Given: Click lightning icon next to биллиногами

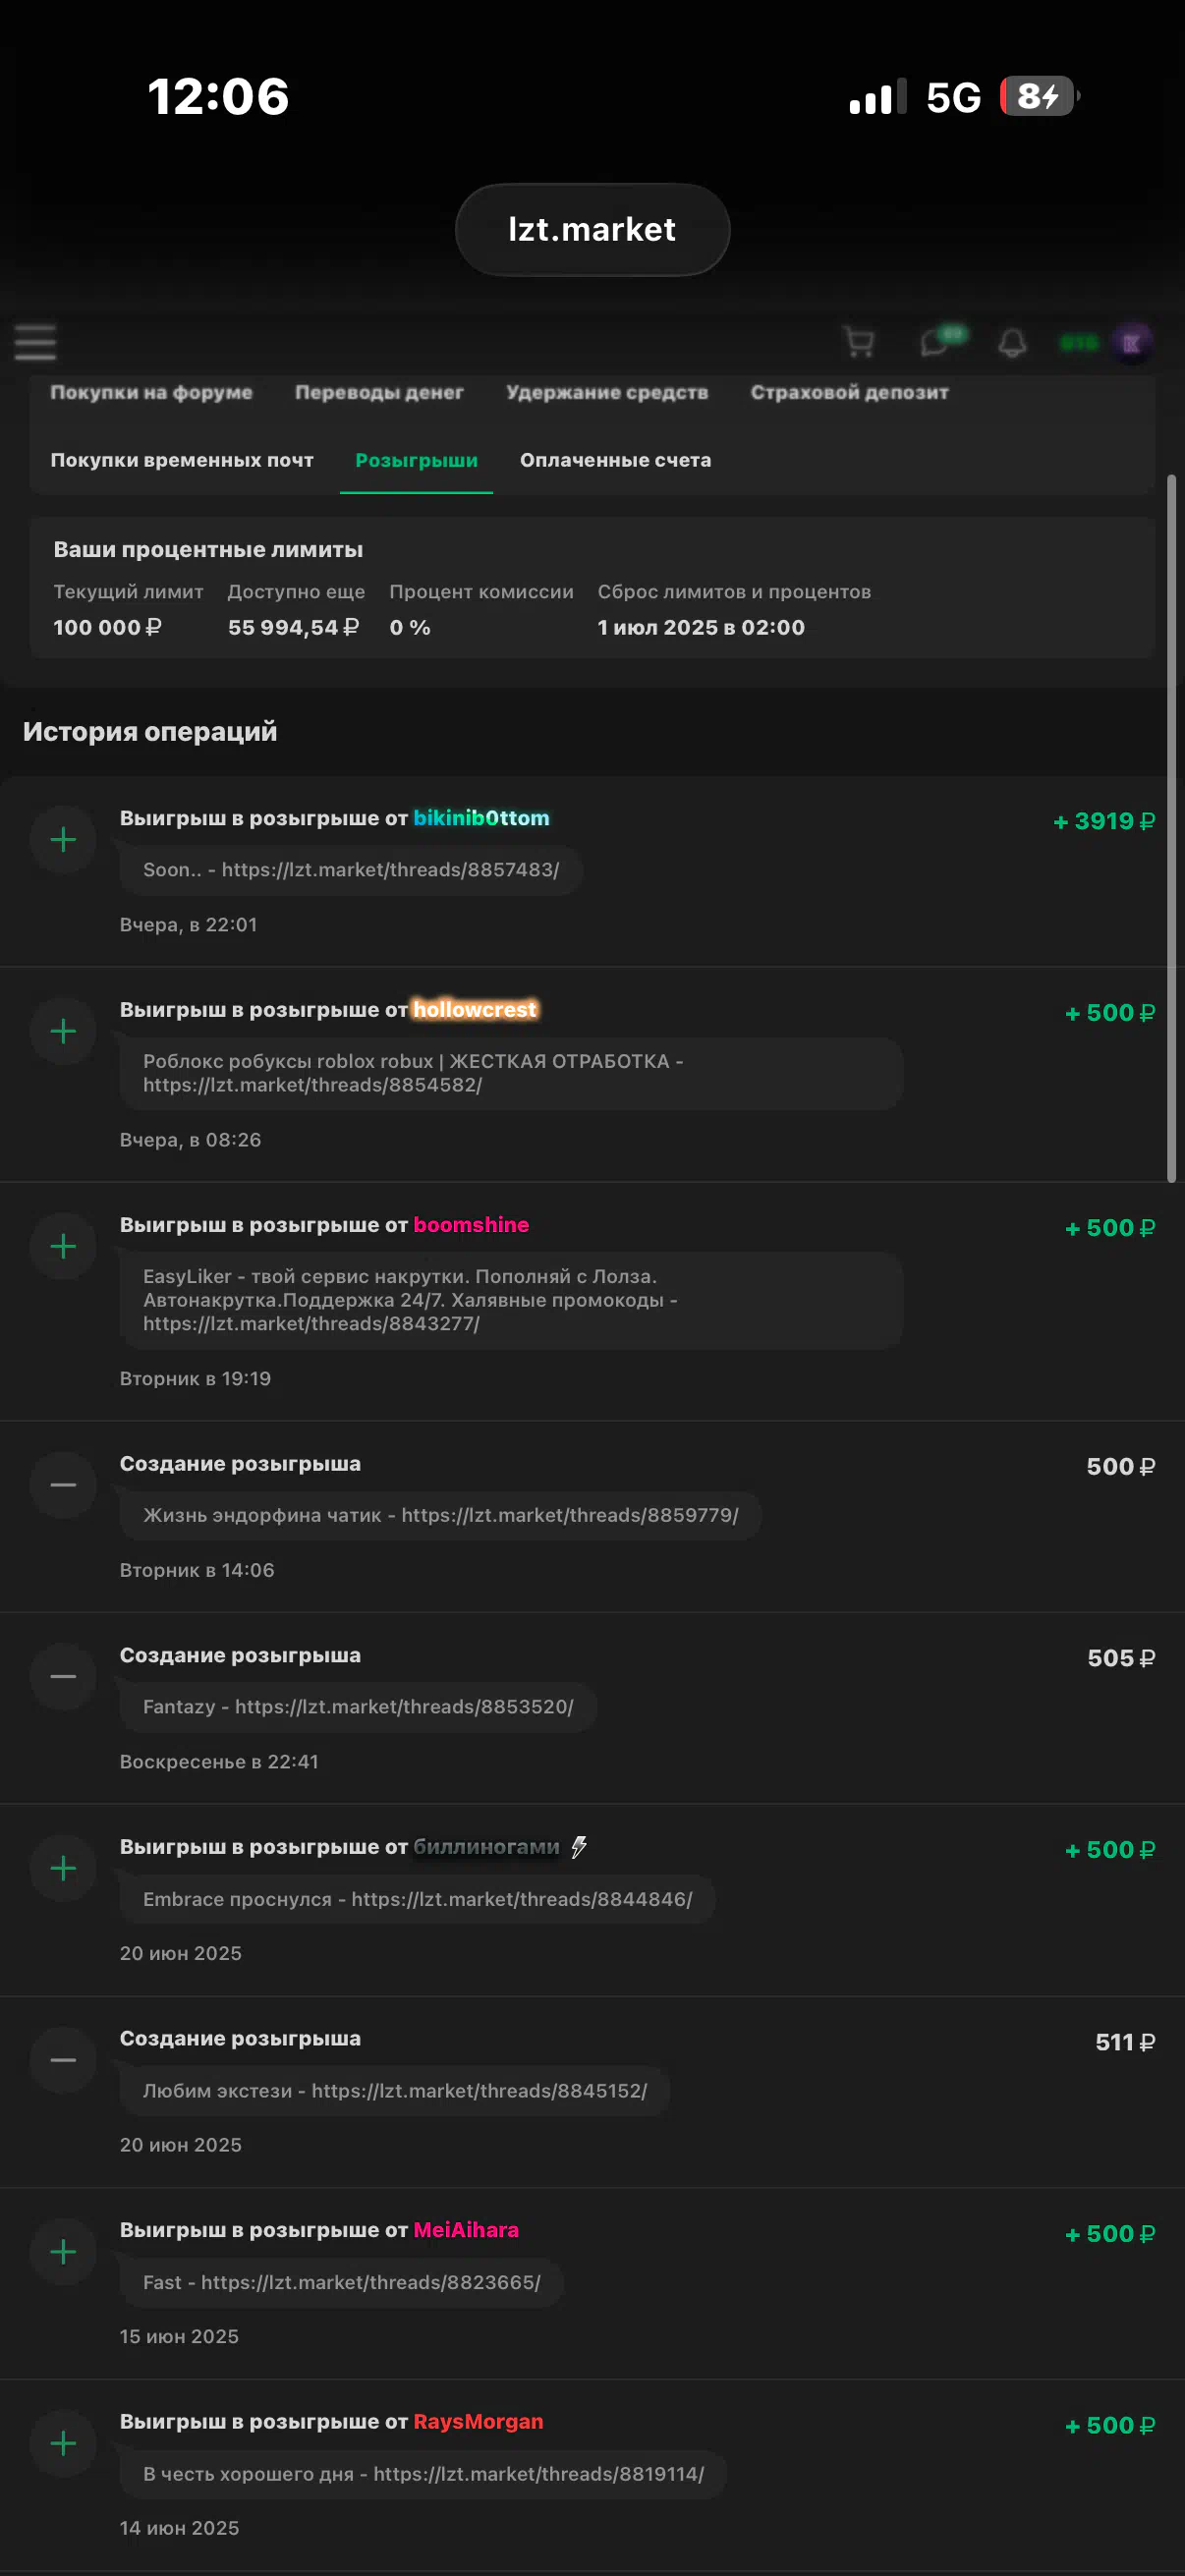Looking at the screenshot, I should [x=579, y=1847].
